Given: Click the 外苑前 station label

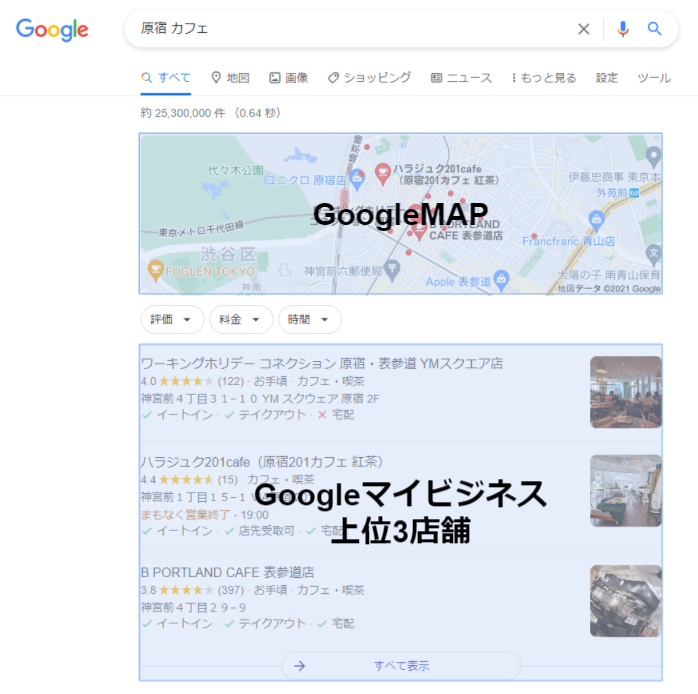Looking at the screenshot, I should [x=613, y=192].
